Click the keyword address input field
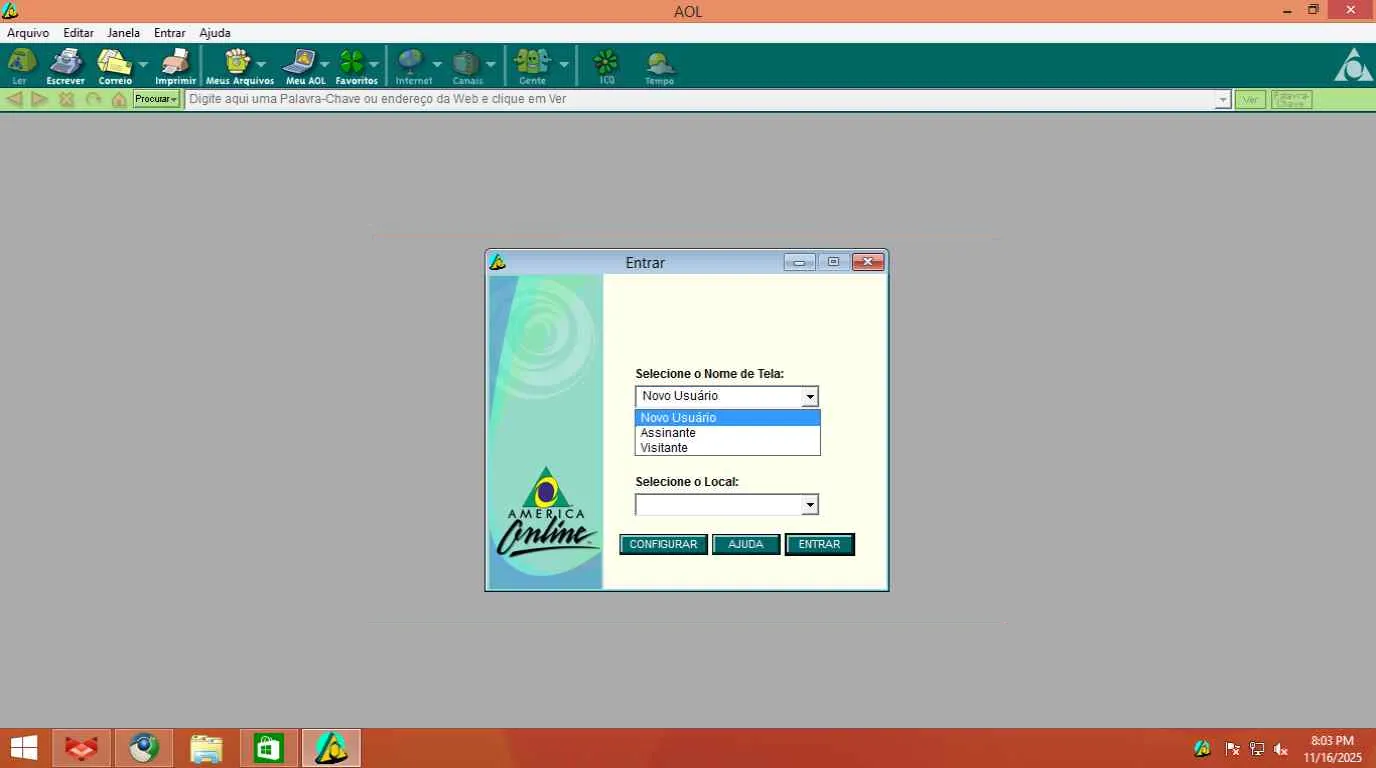The height and width of the screenshot is (768, 1376). [699, 99]
